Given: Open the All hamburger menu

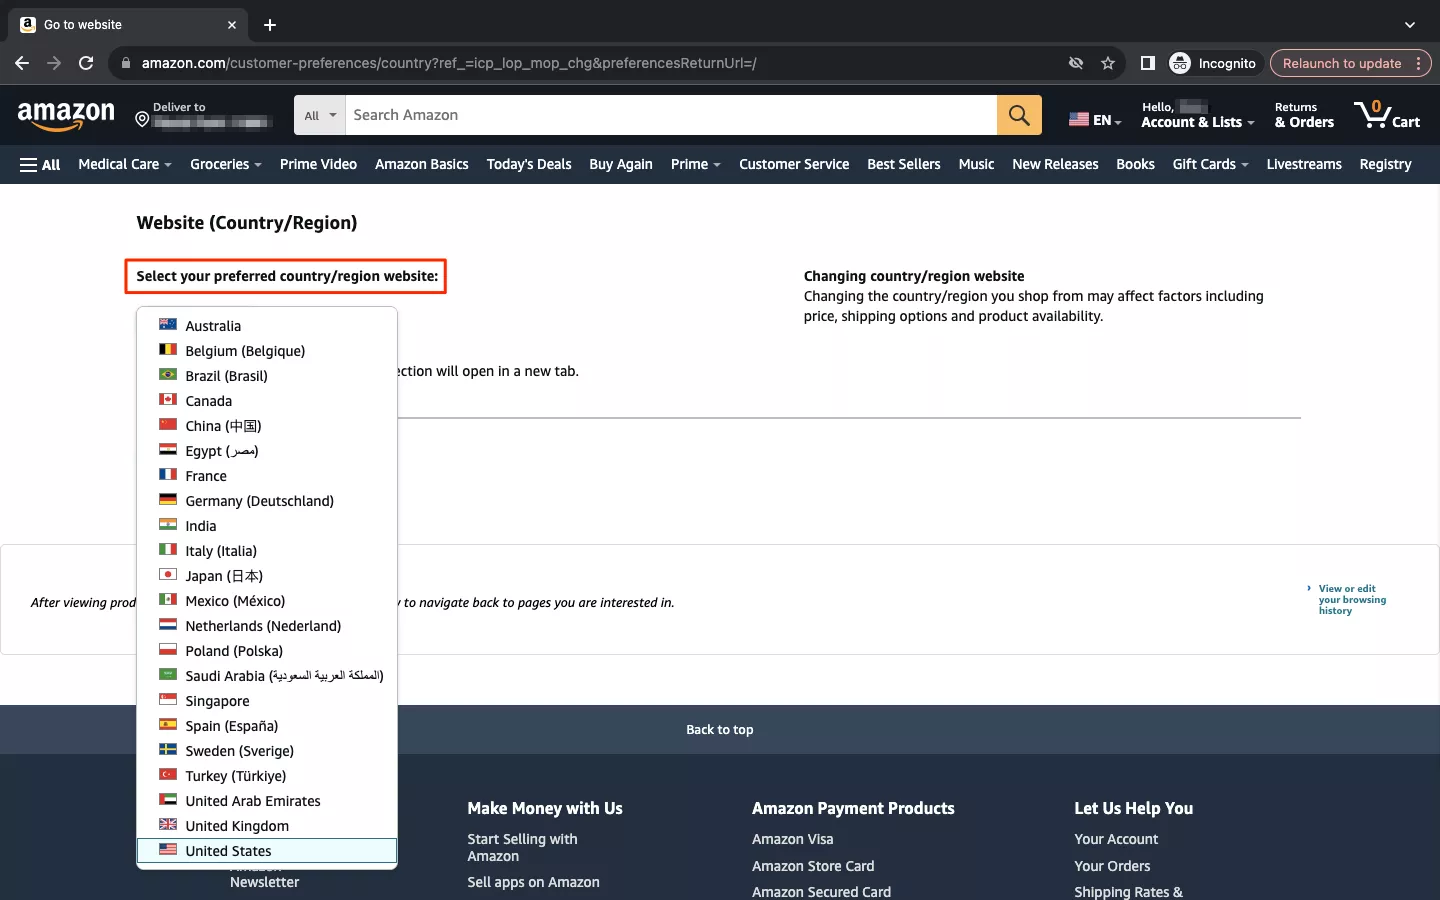Looking at the screenshot, I should 40,164.
